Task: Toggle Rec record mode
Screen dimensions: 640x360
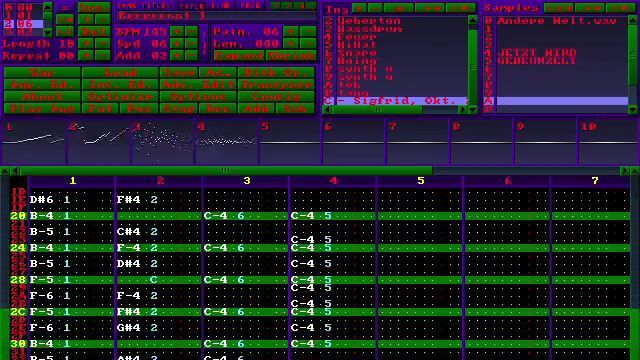Action: point(218,109)
